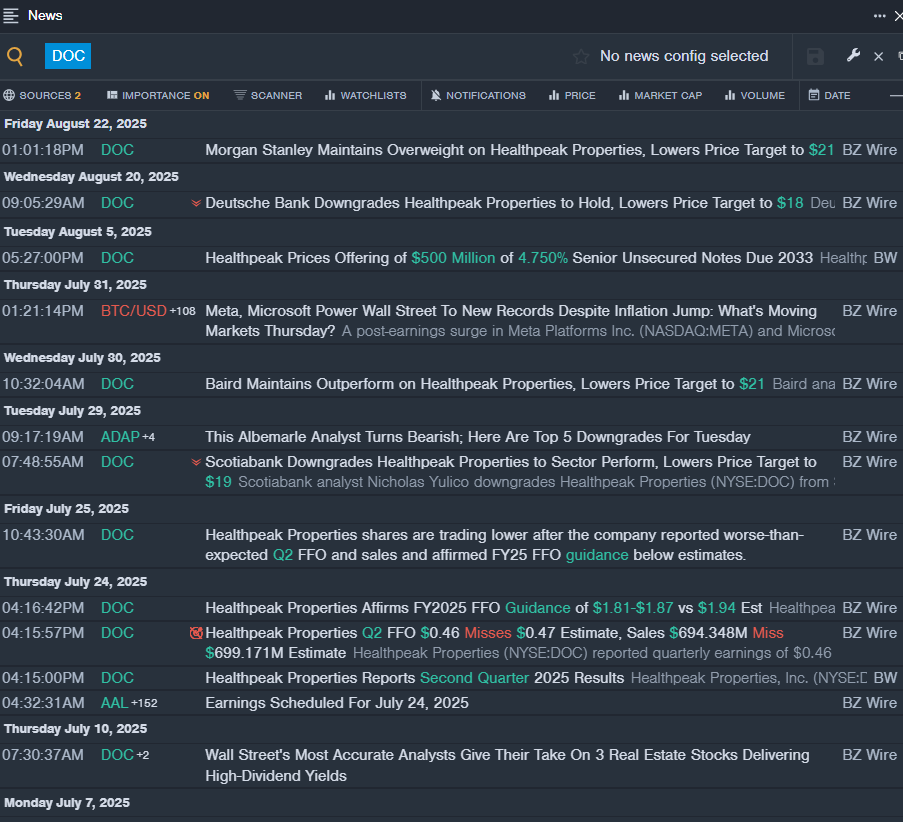This screenshot has width=903, height=822.
Task: Click the BTC/USD ticker
Action: [134, 310]
